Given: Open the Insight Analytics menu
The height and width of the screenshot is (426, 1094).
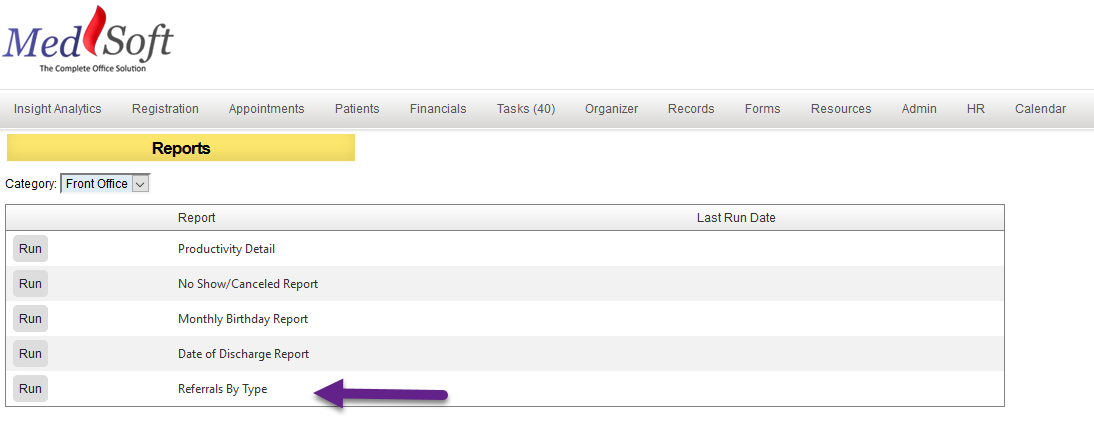Looking at the screenshot, I should (x=57, y=109).
